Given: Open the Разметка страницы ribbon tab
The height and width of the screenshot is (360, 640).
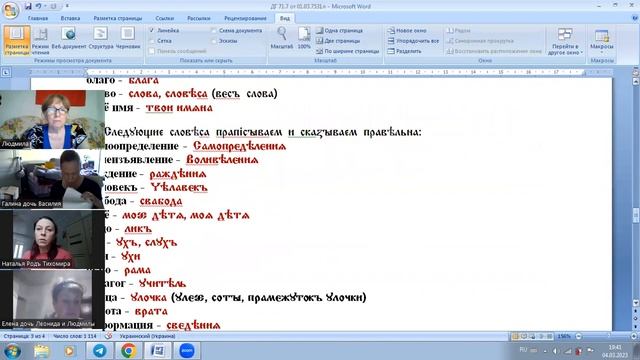Looking at the screenshot, I should pyautogui.click(x=118, y=18).
